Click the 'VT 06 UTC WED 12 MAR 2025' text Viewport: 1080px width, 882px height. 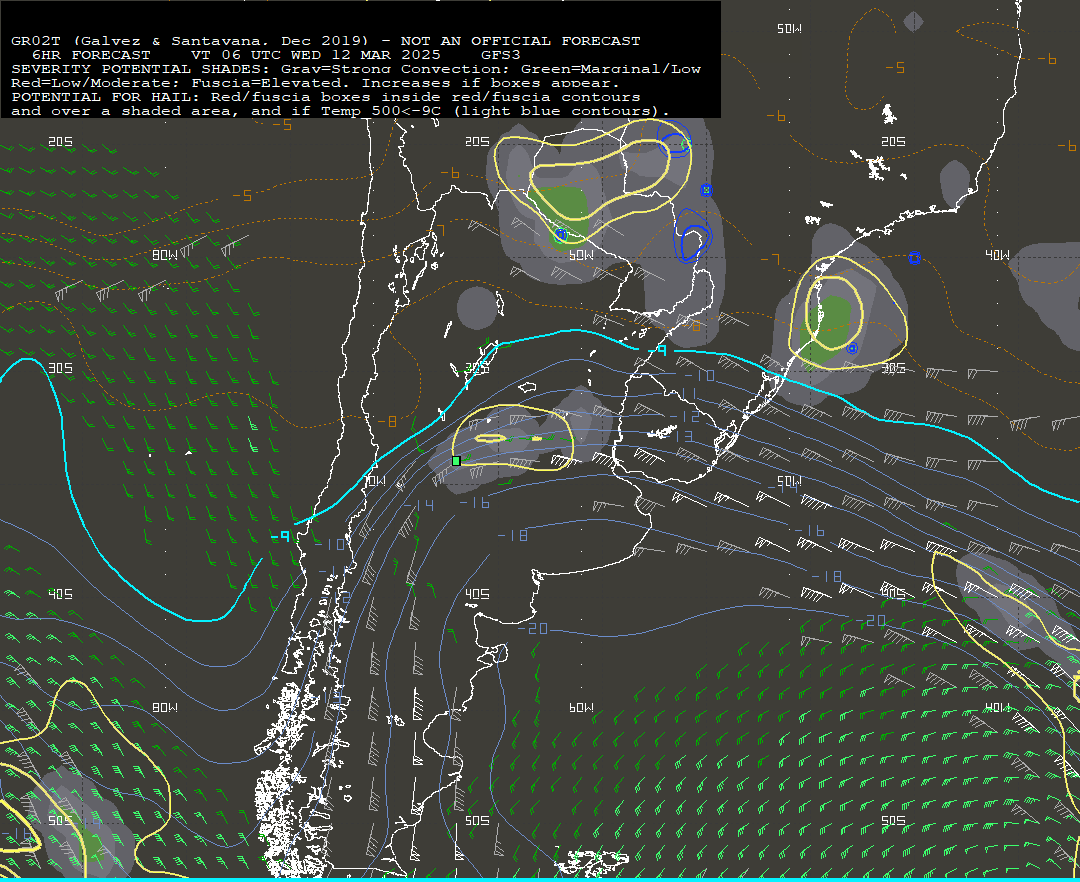(315, 54)
